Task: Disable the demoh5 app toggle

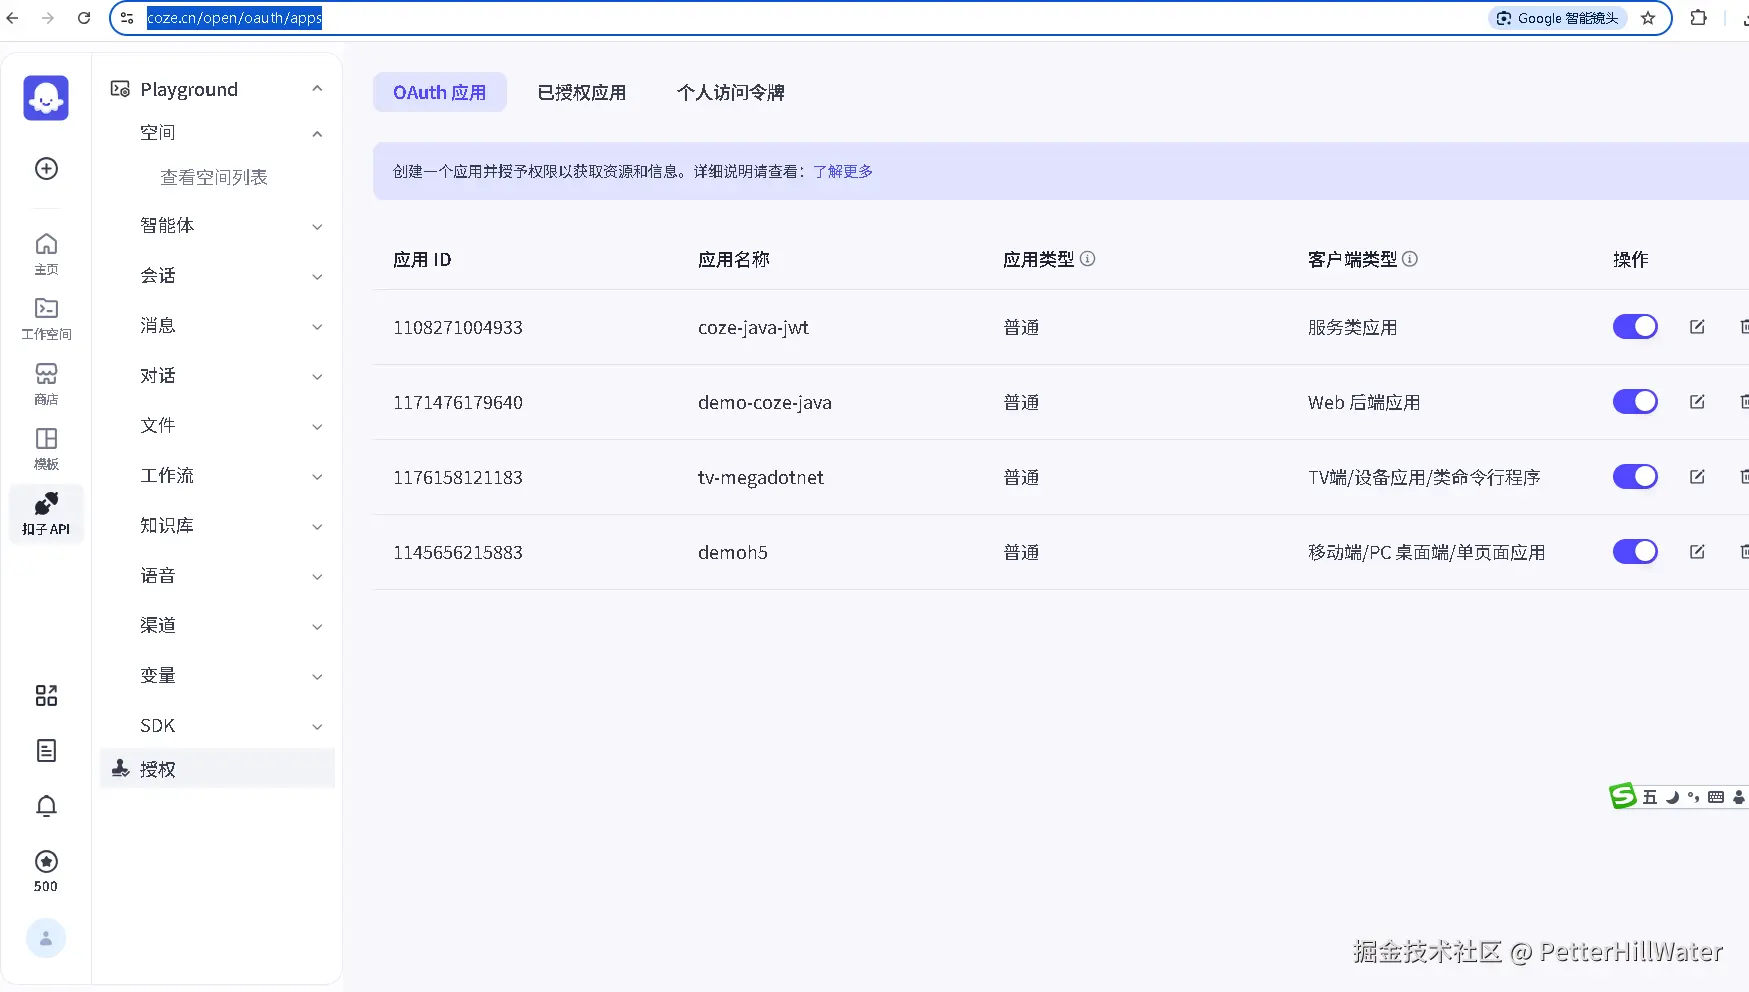Action: click(1635, 552)
